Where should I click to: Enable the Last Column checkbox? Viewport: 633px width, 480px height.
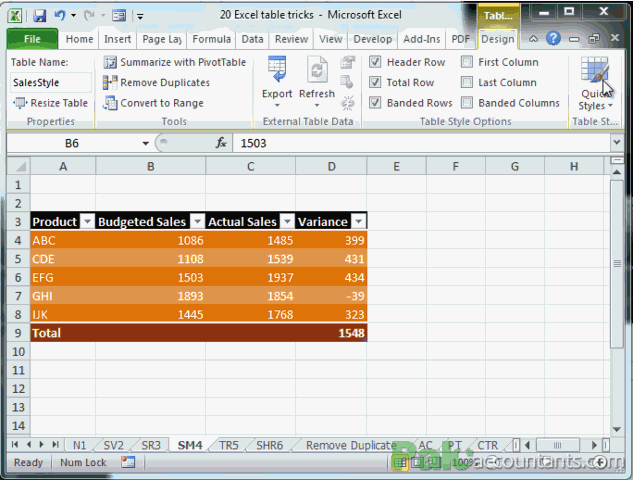[467, 82]
